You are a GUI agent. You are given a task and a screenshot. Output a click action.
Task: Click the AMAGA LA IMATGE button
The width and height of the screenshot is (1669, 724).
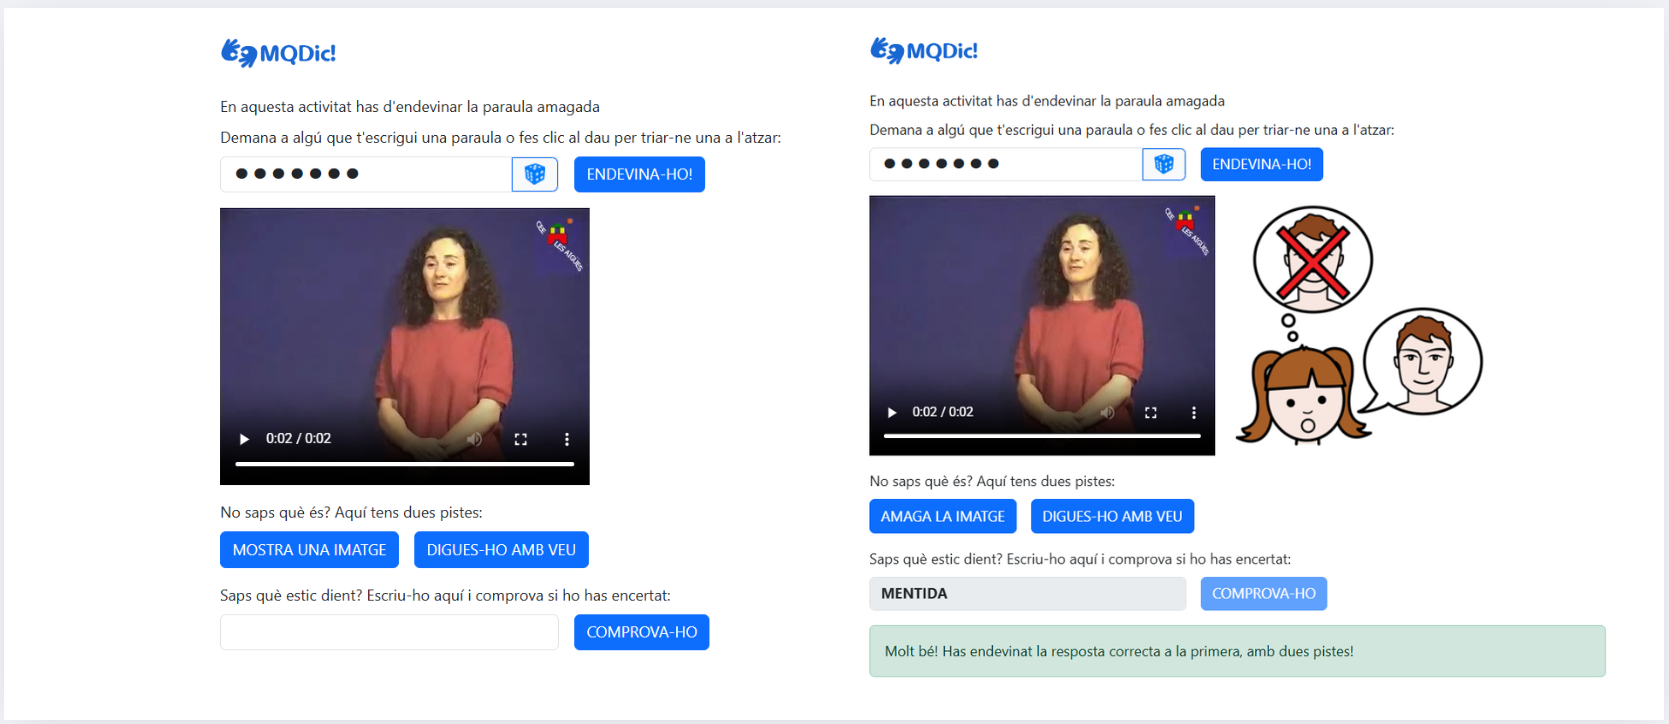(x=943, y=516)
